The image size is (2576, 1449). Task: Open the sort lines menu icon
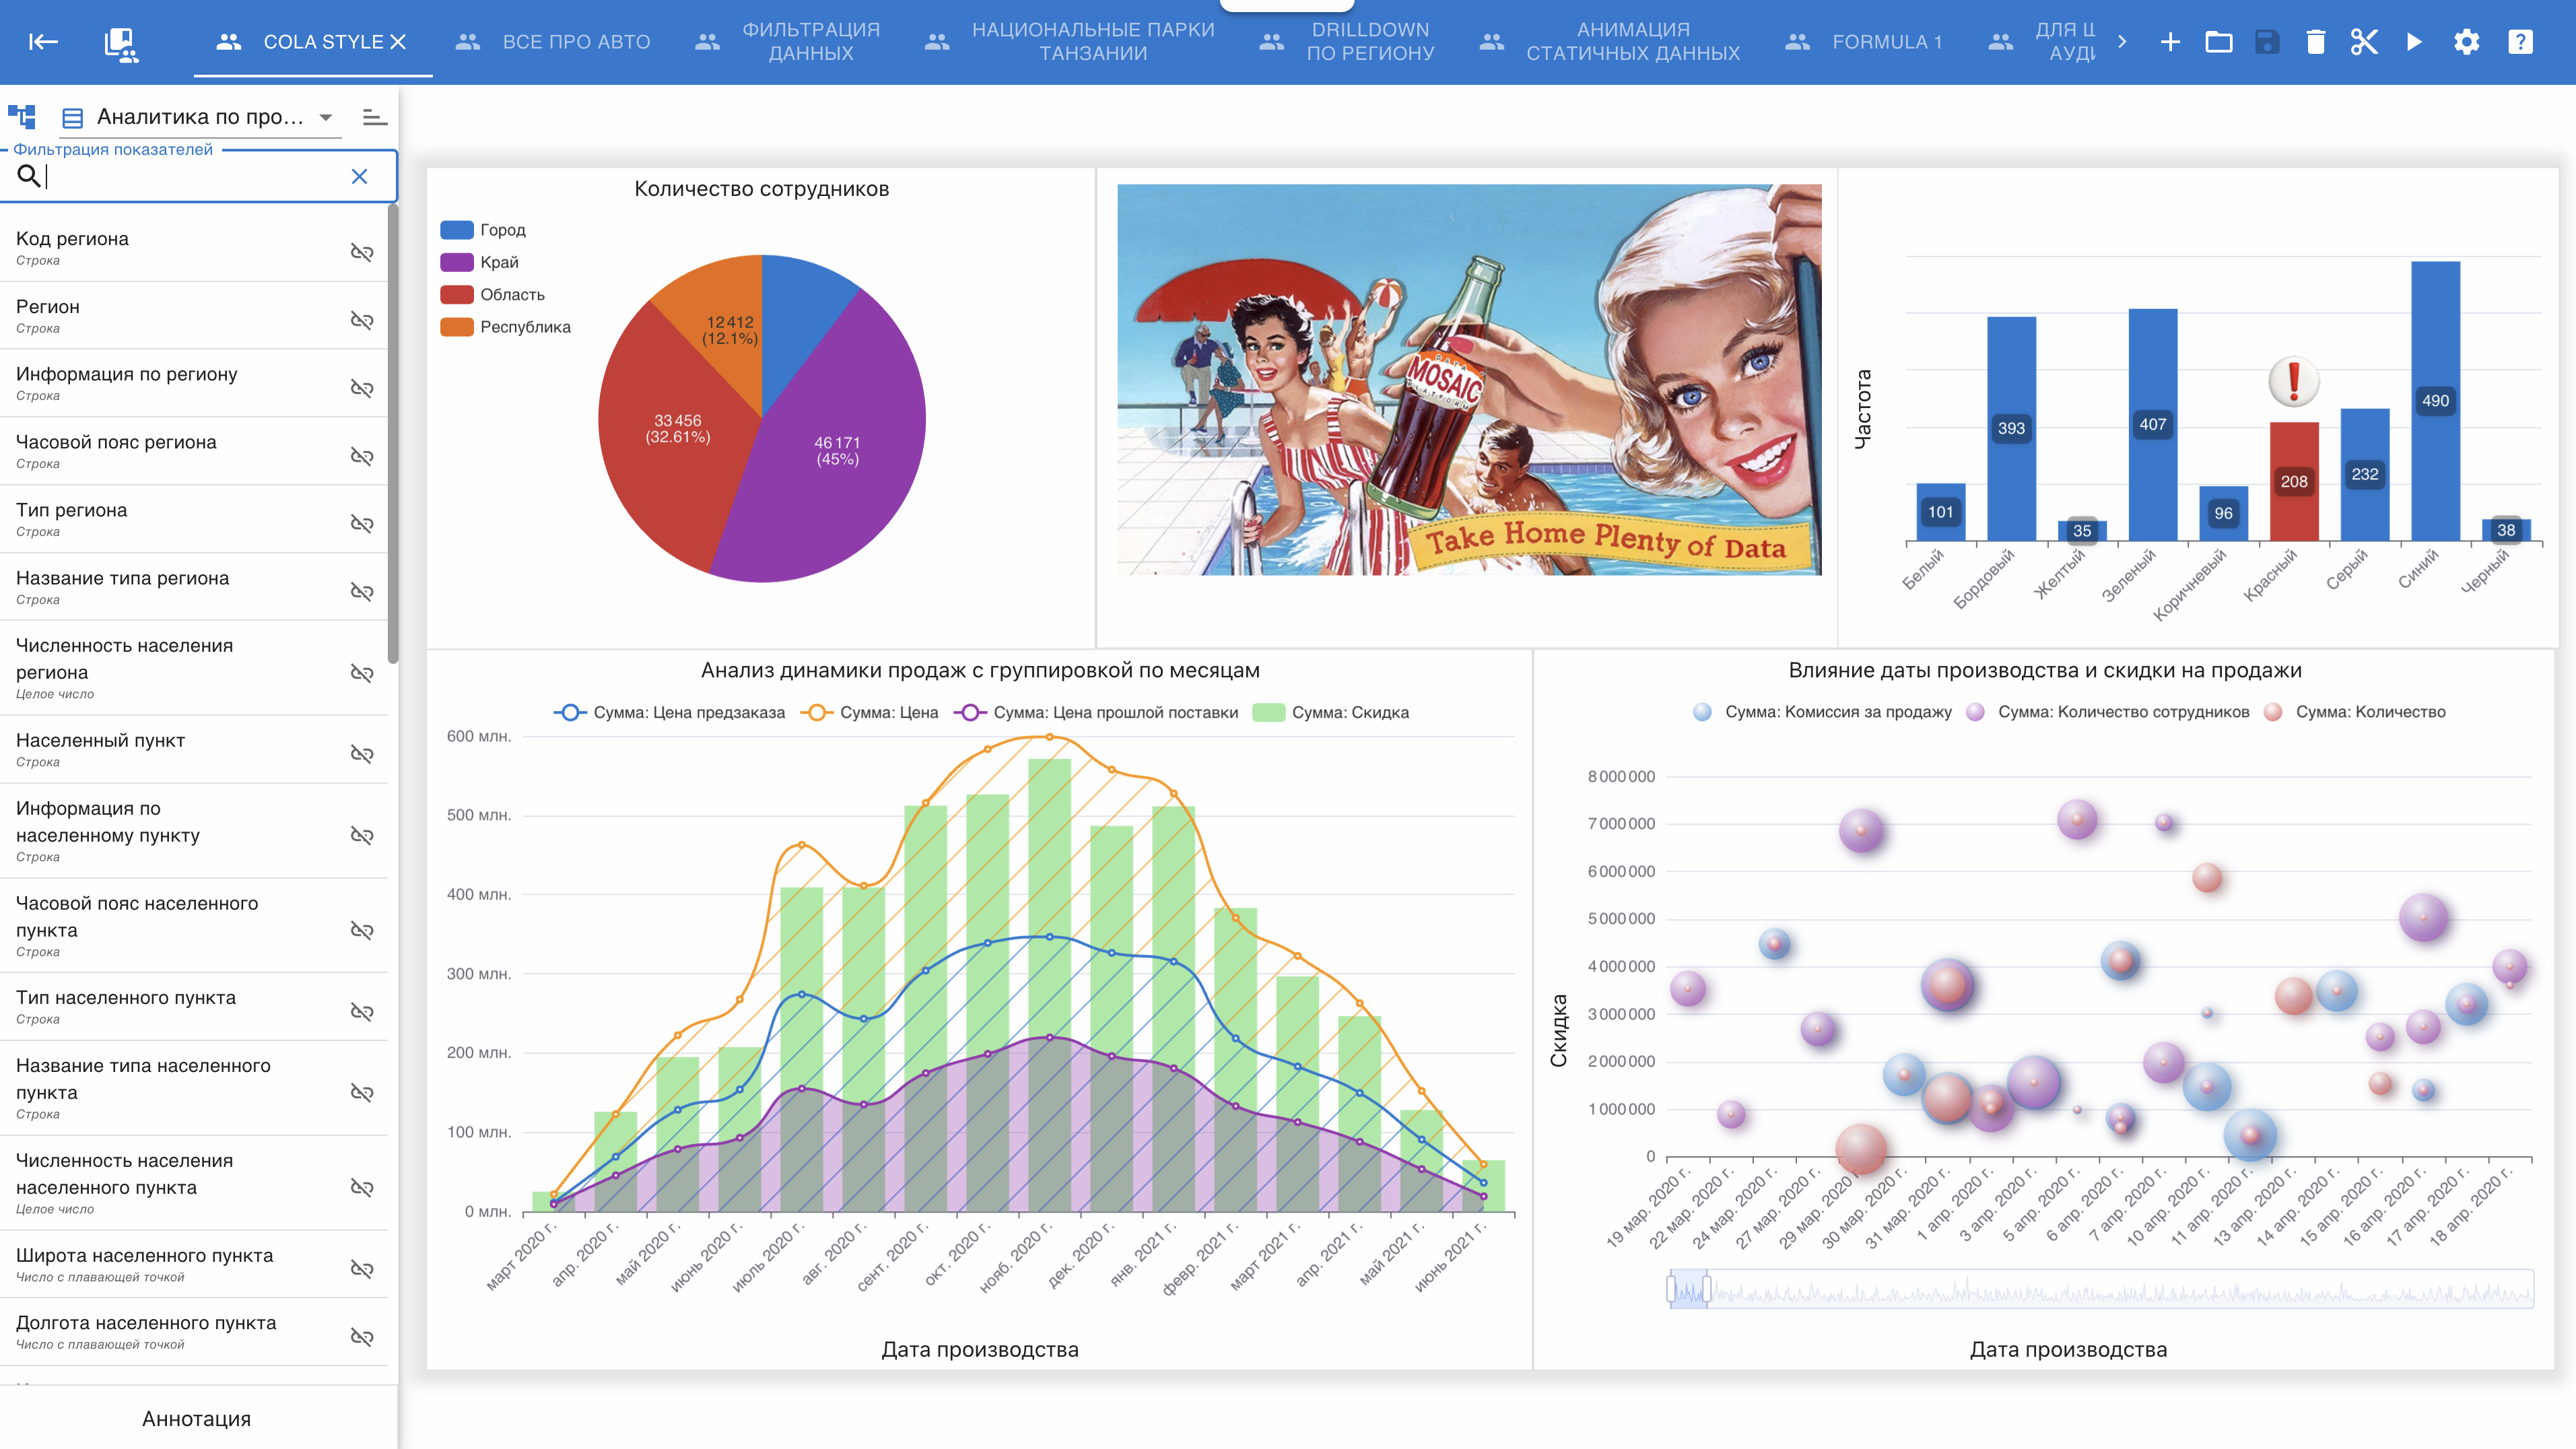[x=375, y=117]
